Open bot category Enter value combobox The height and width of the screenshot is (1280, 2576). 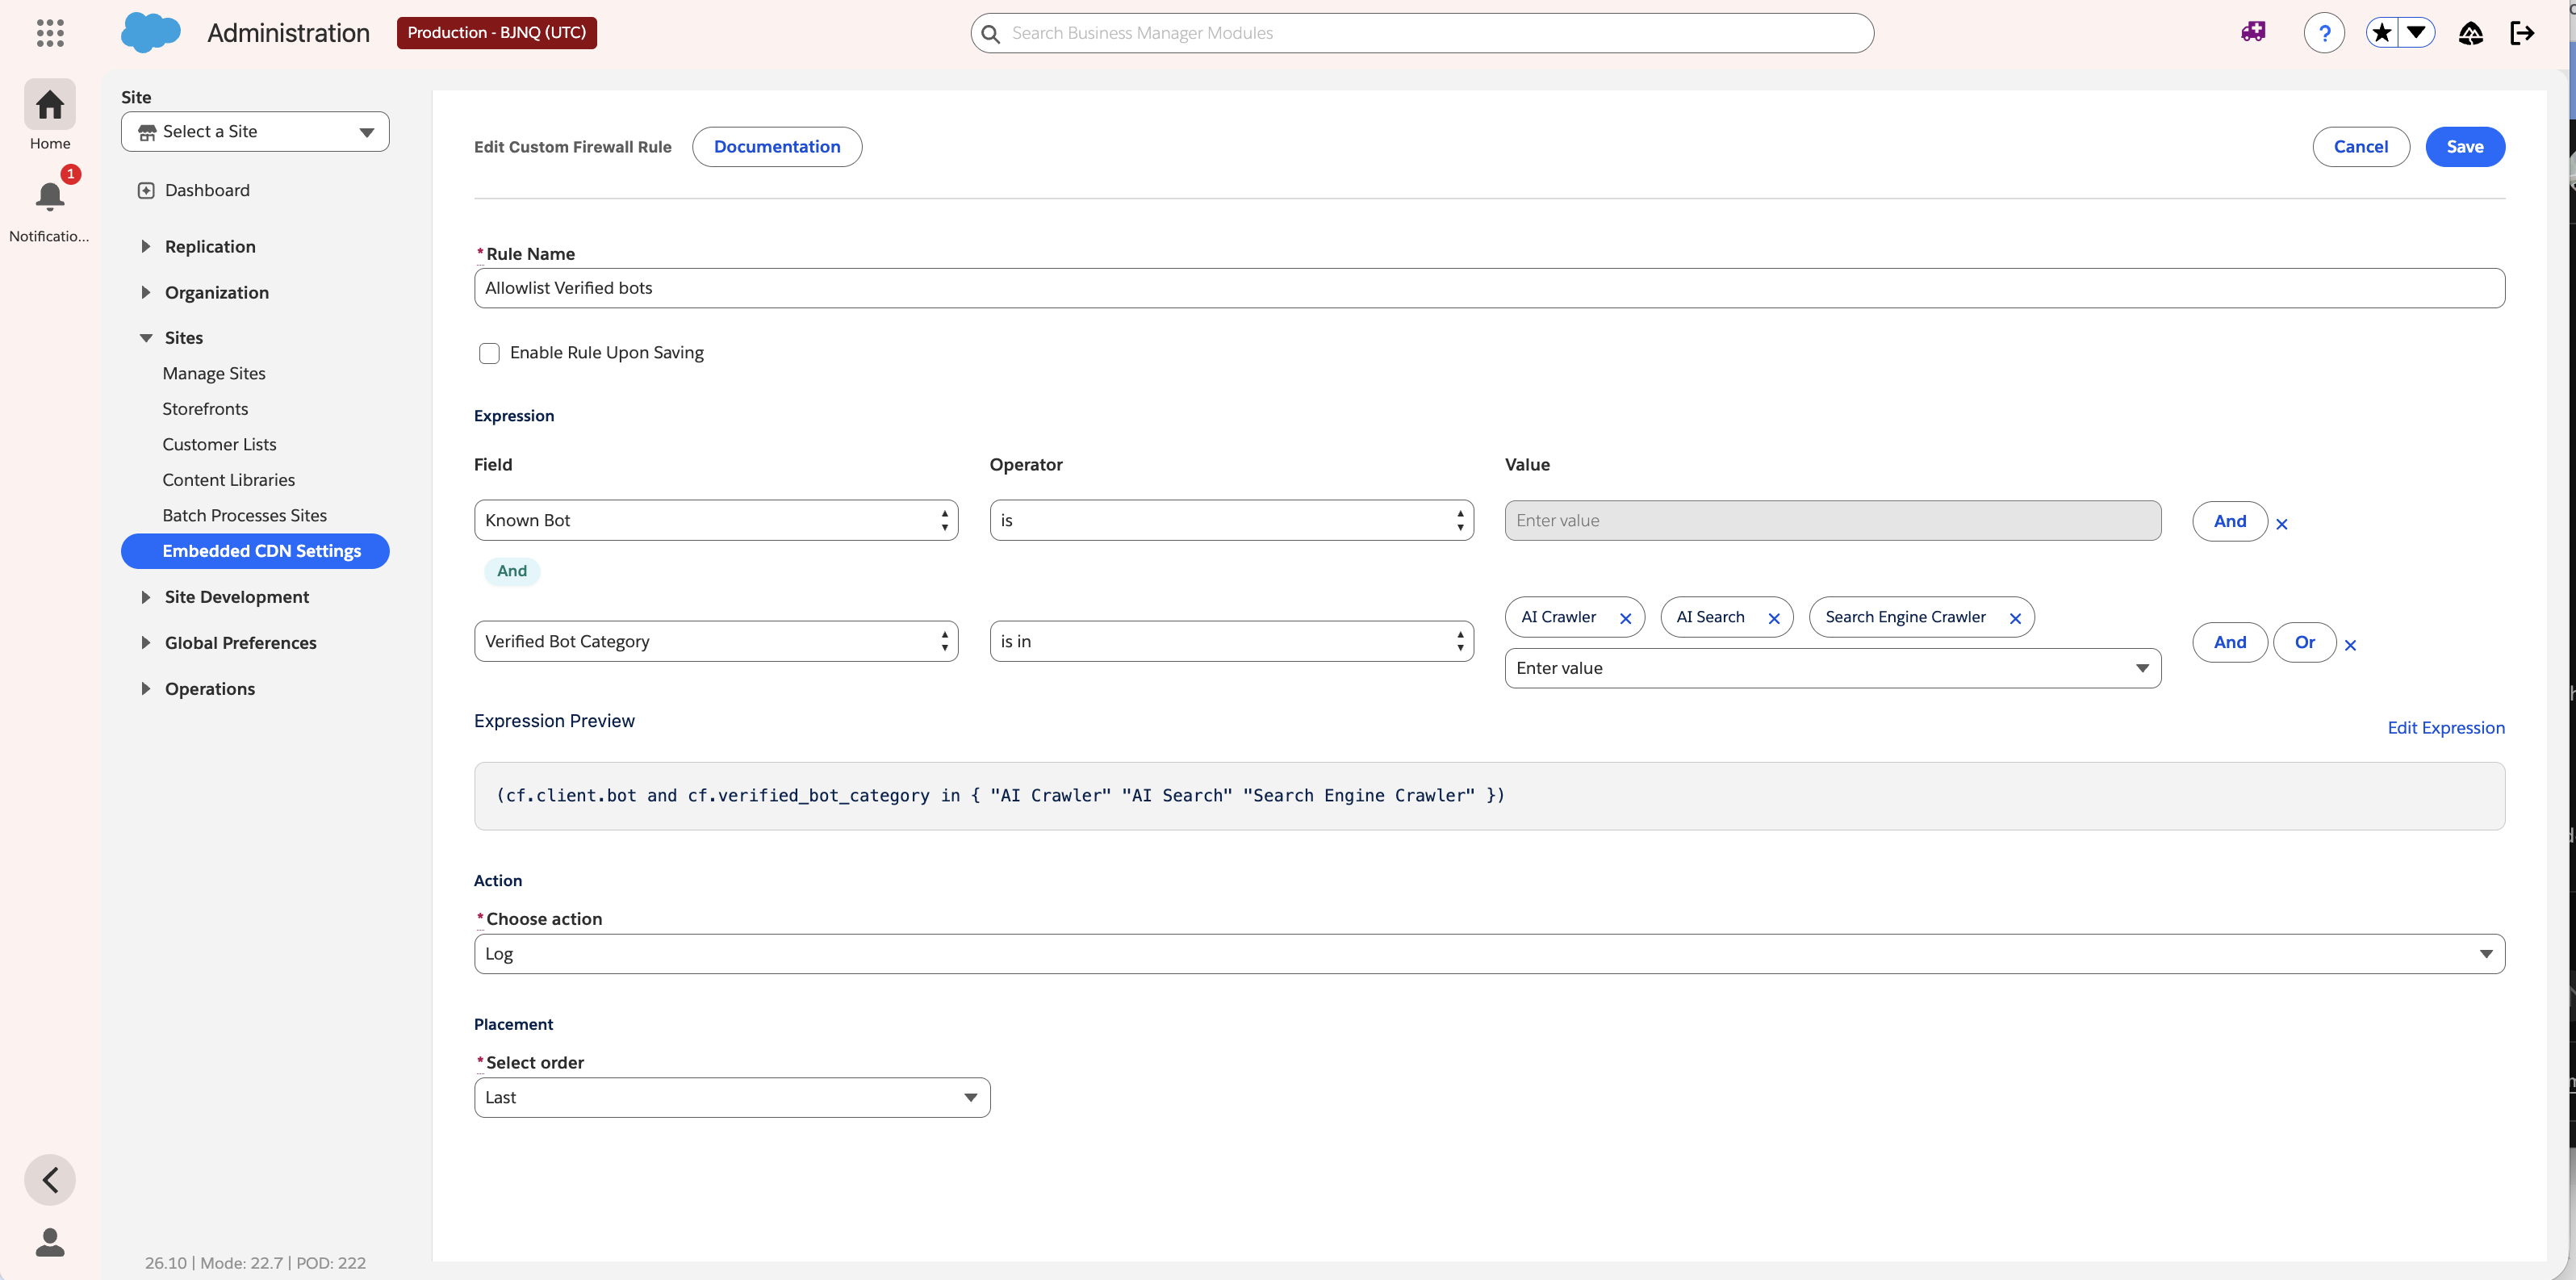[x=1833, y=668]
